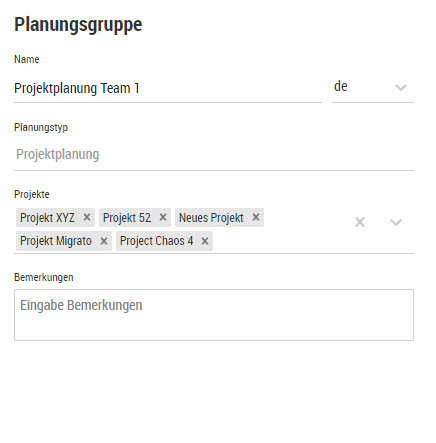The image size is (436, 443).
Task: Click the Planungsgruppe heading
Action: (78, 25)
